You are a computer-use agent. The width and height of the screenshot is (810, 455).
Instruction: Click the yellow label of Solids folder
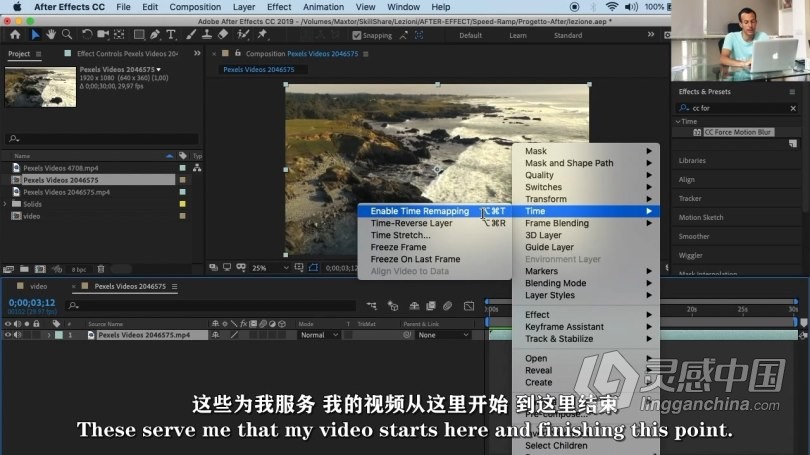tap(182, 204)
